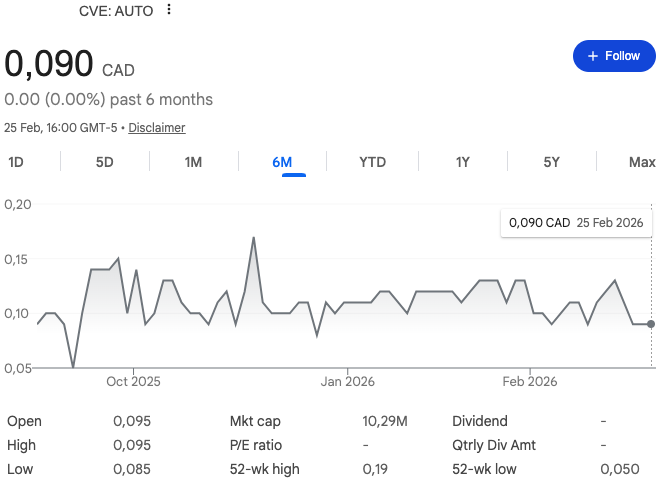Open the three-dot more options menu
This screenshot has height=482, width=659.
pos(169,9)
